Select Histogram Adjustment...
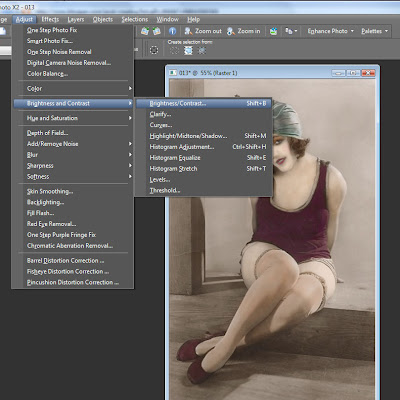Image resolution: width=400 pixels, height=400 pixels. 203,147
